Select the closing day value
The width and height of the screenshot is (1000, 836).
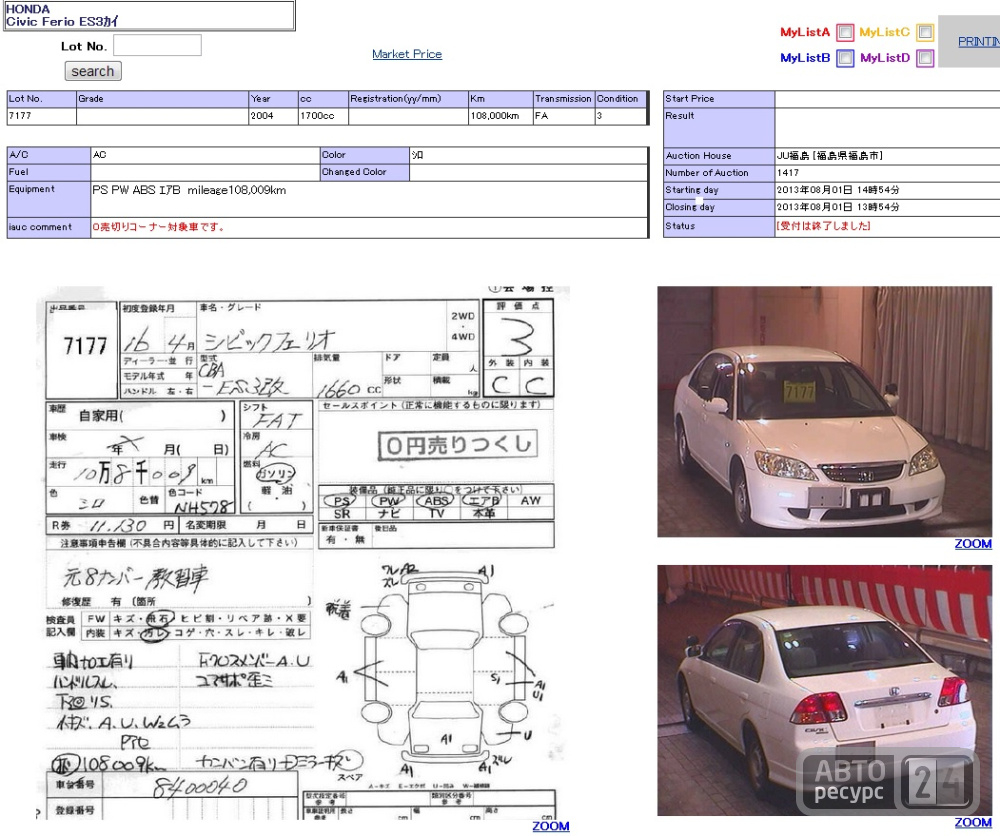click(838, 207)
